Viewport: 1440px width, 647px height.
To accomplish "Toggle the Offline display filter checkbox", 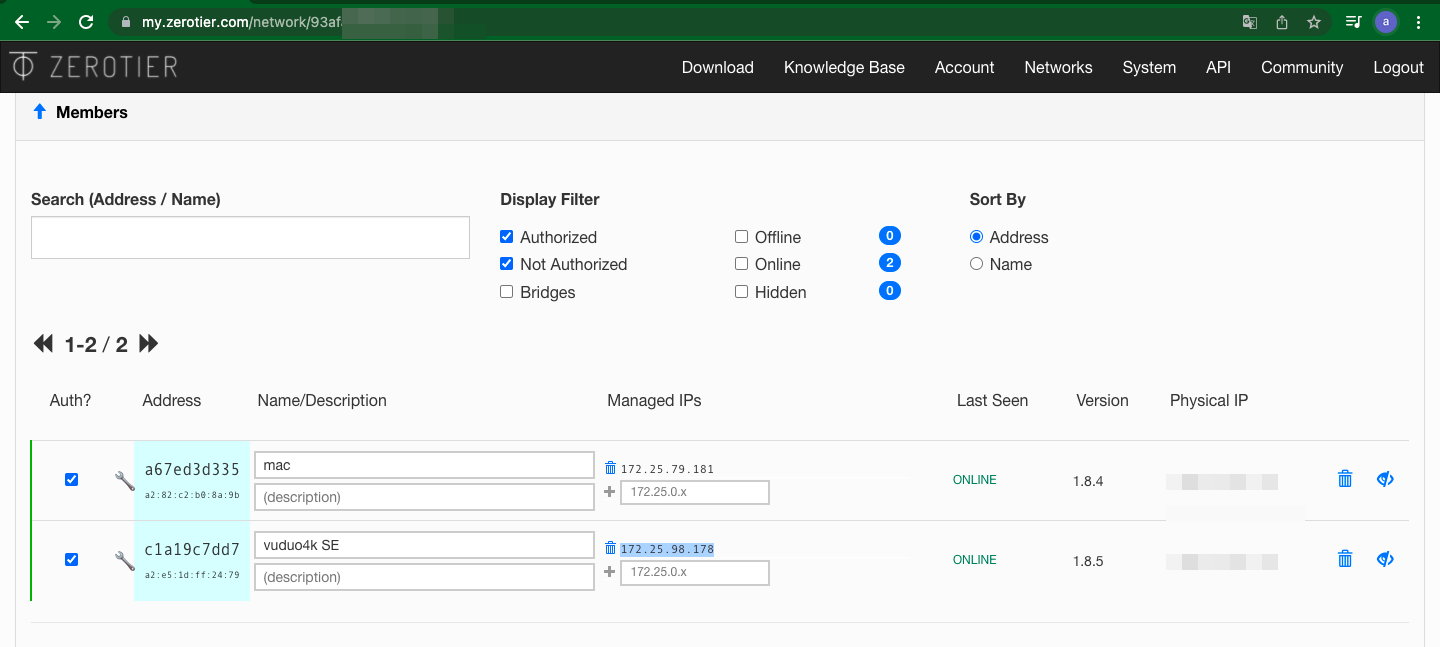I will (x=741, y=237).
